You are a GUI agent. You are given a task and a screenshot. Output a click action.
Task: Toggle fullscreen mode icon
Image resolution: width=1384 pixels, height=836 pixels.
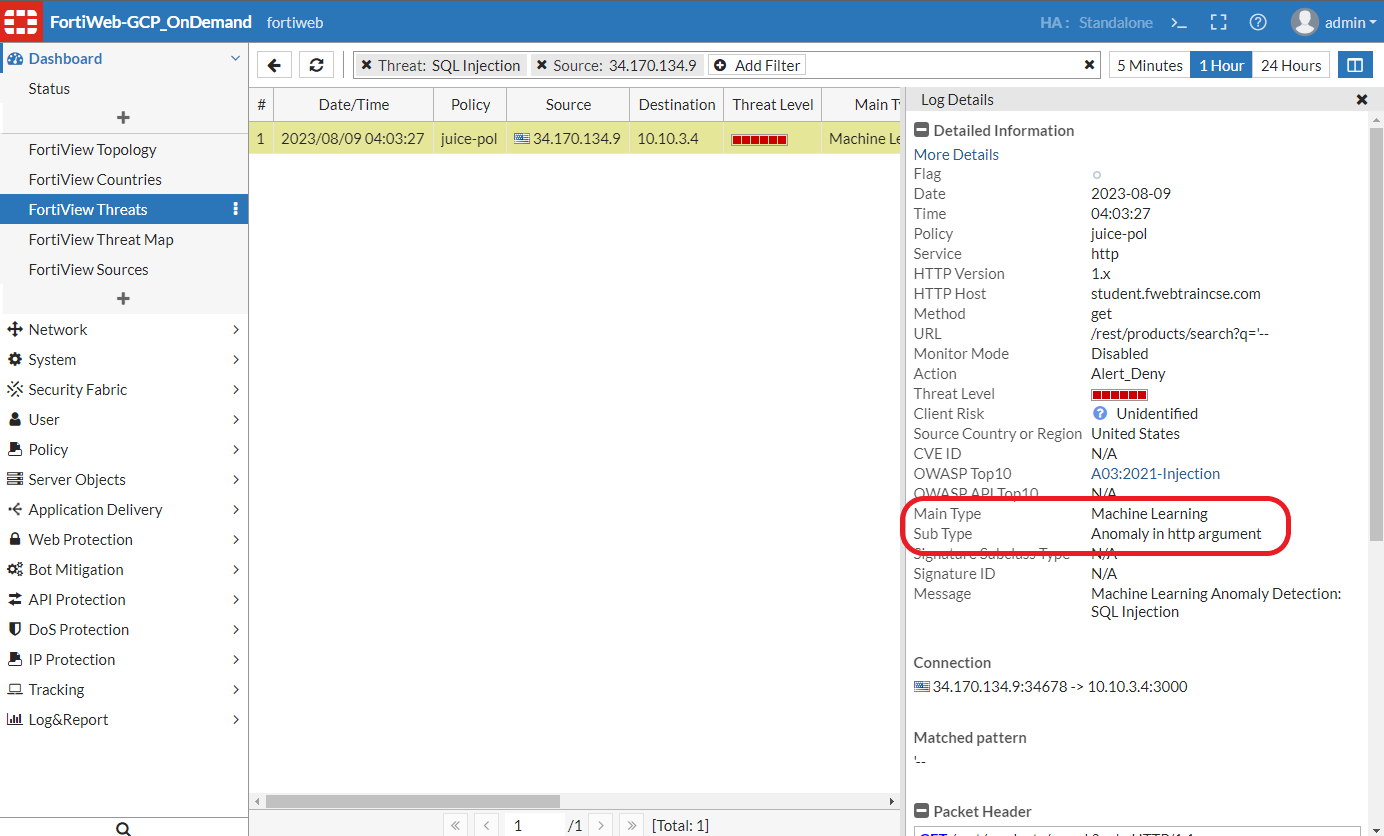coord(1218,22)
